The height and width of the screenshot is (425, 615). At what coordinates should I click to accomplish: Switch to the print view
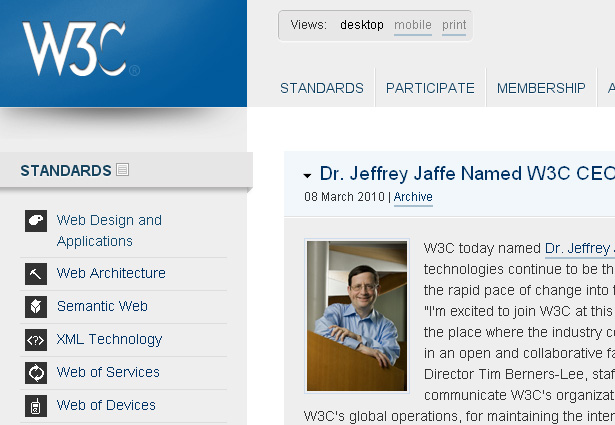[454, 25]
